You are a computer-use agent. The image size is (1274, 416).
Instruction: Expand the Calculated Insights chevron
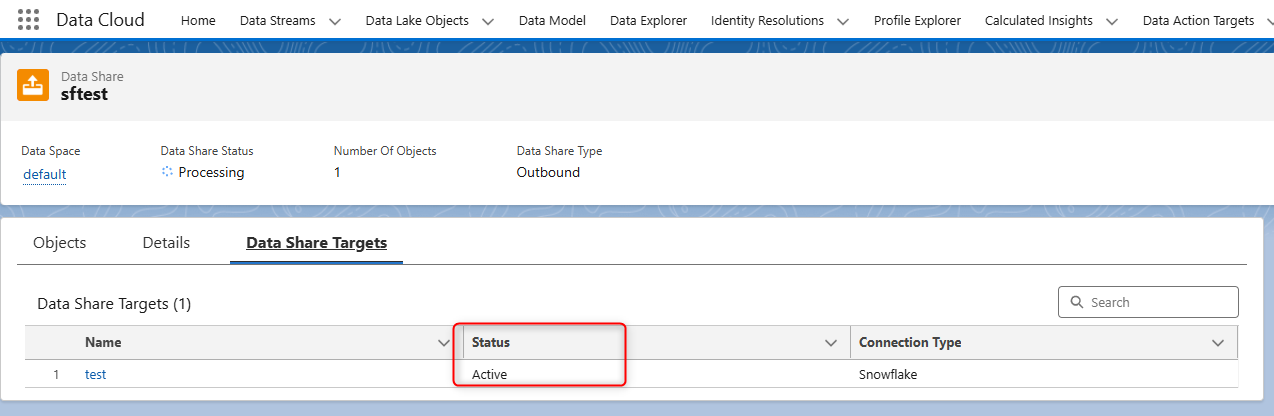(1110, 21)
